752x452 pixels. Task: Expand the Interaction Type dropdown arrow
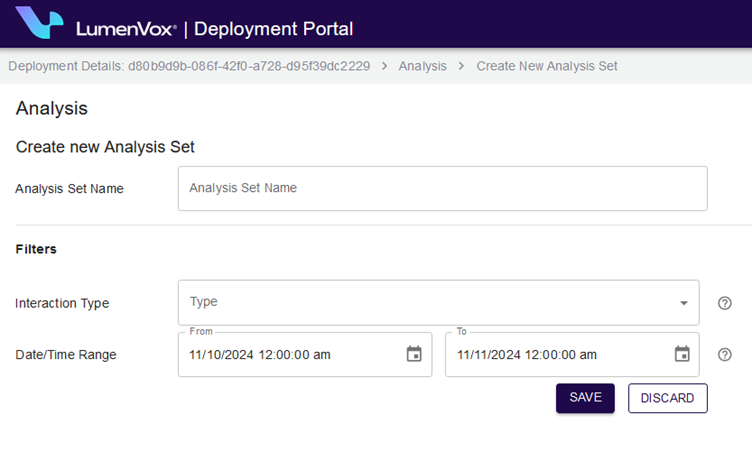pyautogui.click(x=684, y=303)
